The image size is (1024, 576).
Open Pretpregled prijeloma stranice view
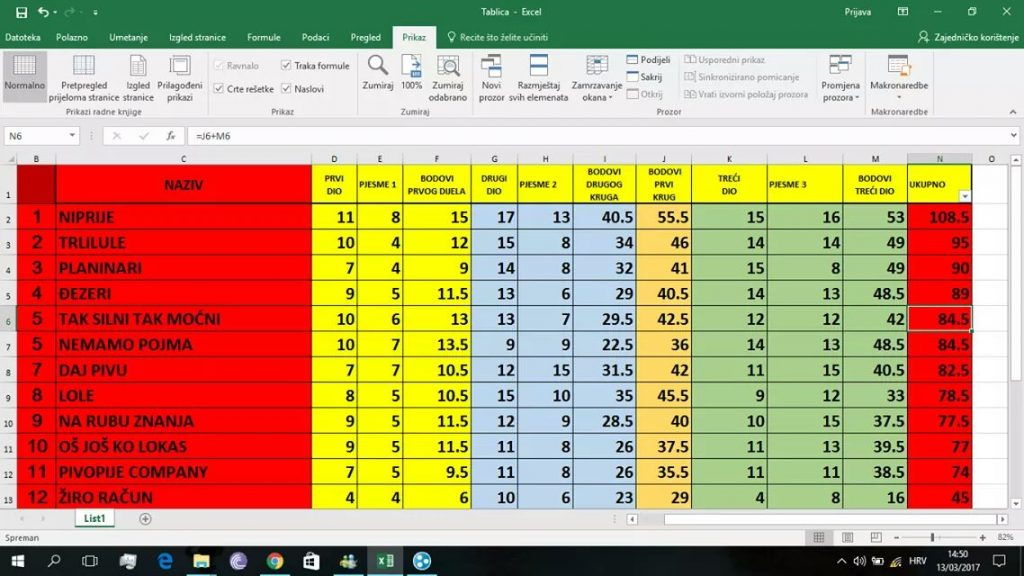pyautogui.click(x=83, y=78)
